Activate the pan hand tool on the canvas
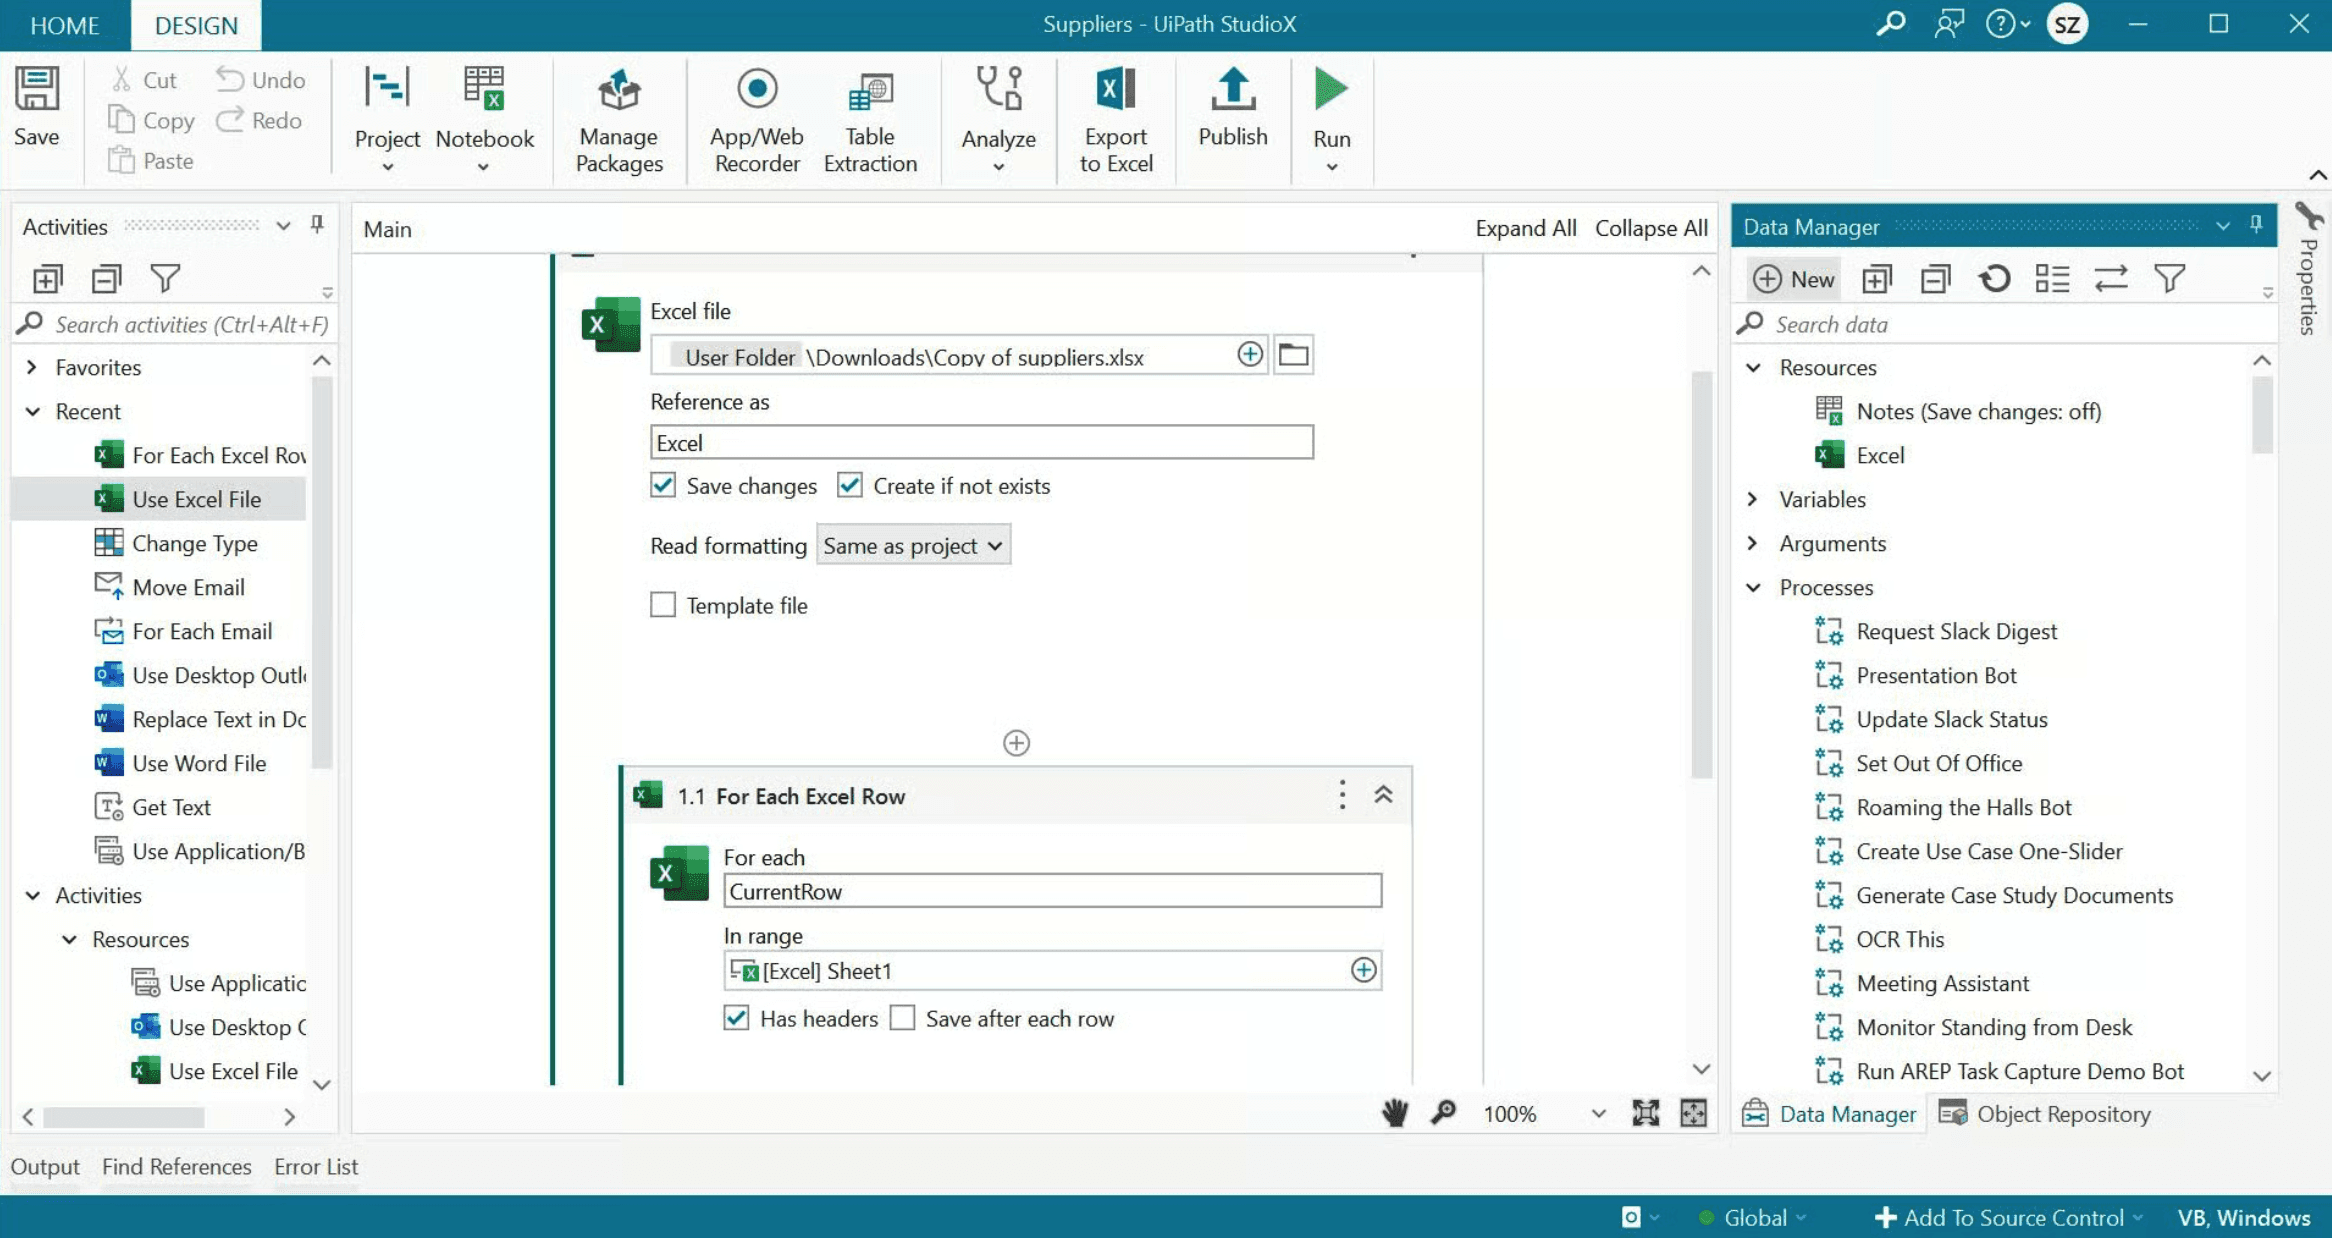2332x1238 pixels. coord(1395,1113)
